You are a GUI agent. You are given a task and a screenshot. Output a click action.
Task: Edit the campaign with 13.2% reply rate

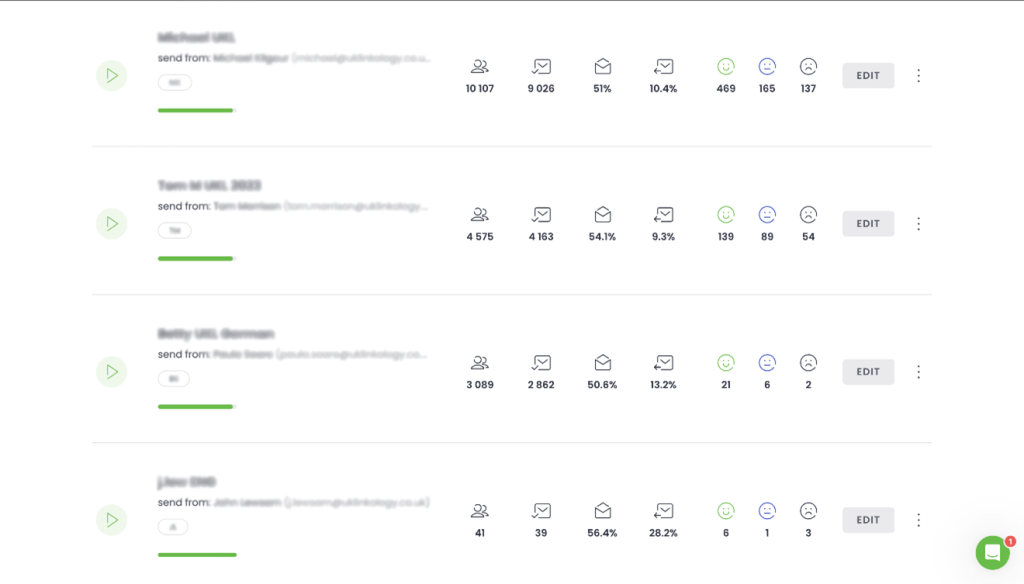(x=868, y=372)
